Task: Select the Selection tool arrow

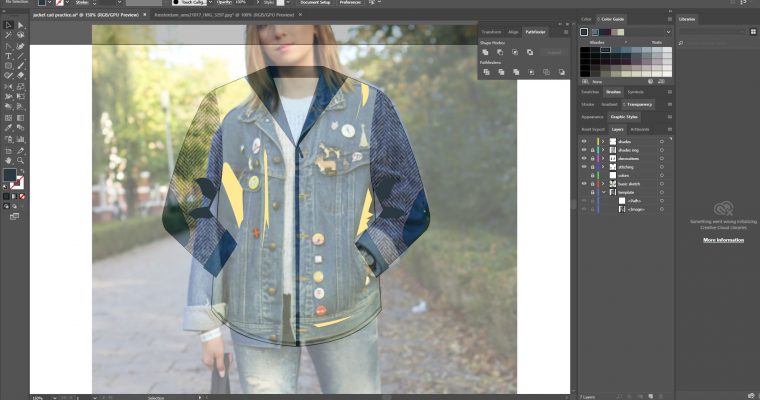Action: point(8,25)
